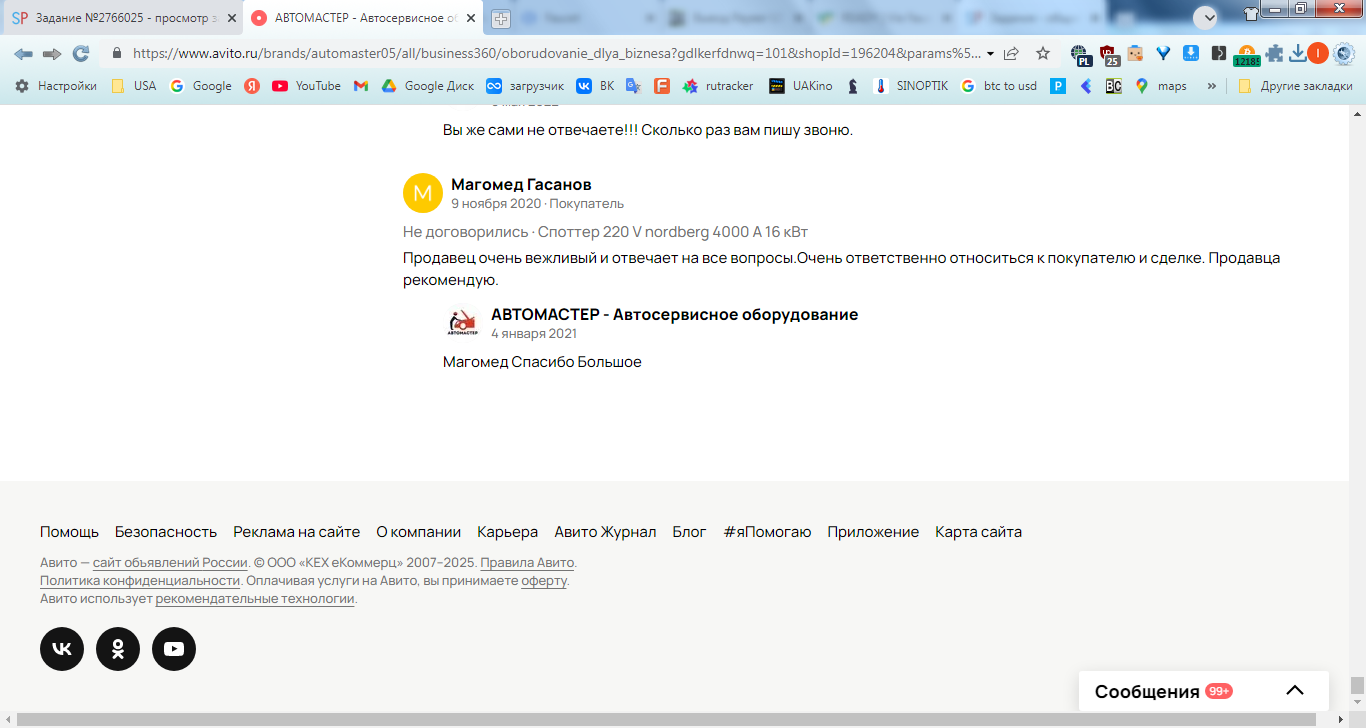Open the PL globe proxy extension
The width and height of the screenshot is (1366, 728).
(1080, 54)
